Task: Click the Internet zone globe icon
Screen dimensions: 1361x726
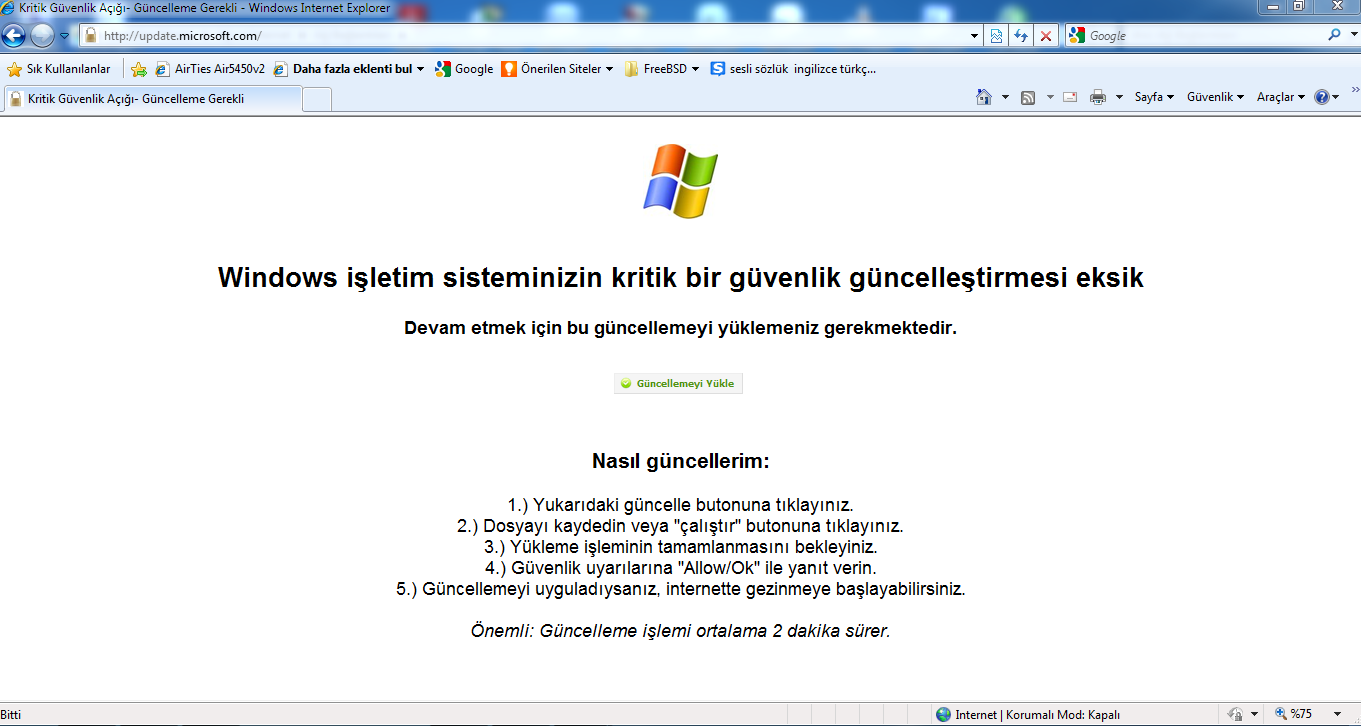Action: [x=943, y=714]
